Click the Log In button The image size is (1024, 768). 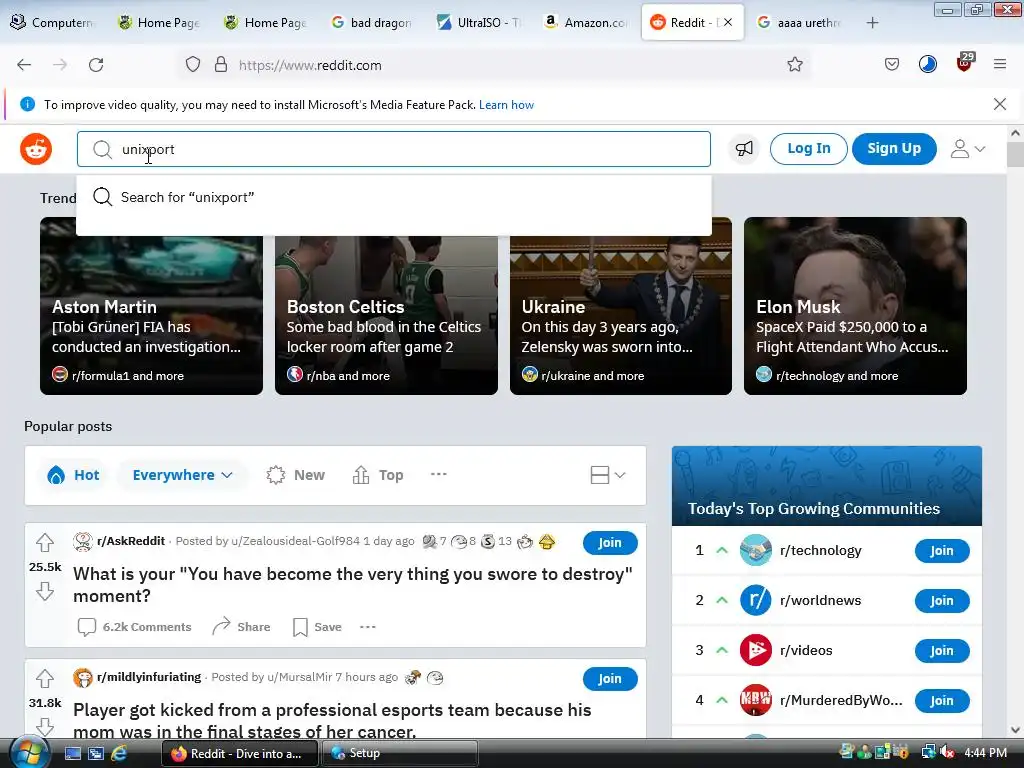click(808, 149)
